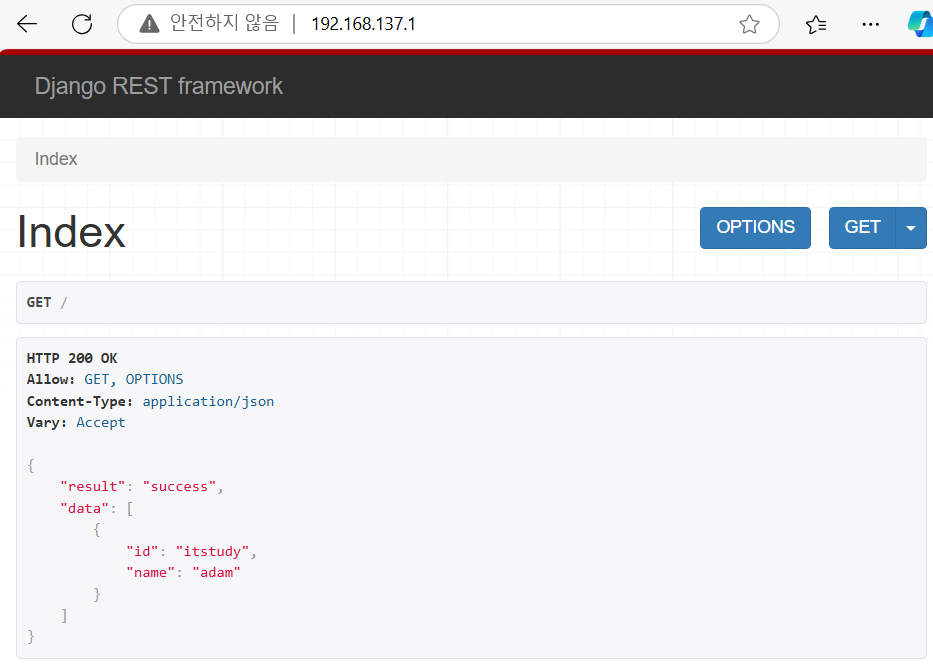Add page to favorites with star icon

749,24
